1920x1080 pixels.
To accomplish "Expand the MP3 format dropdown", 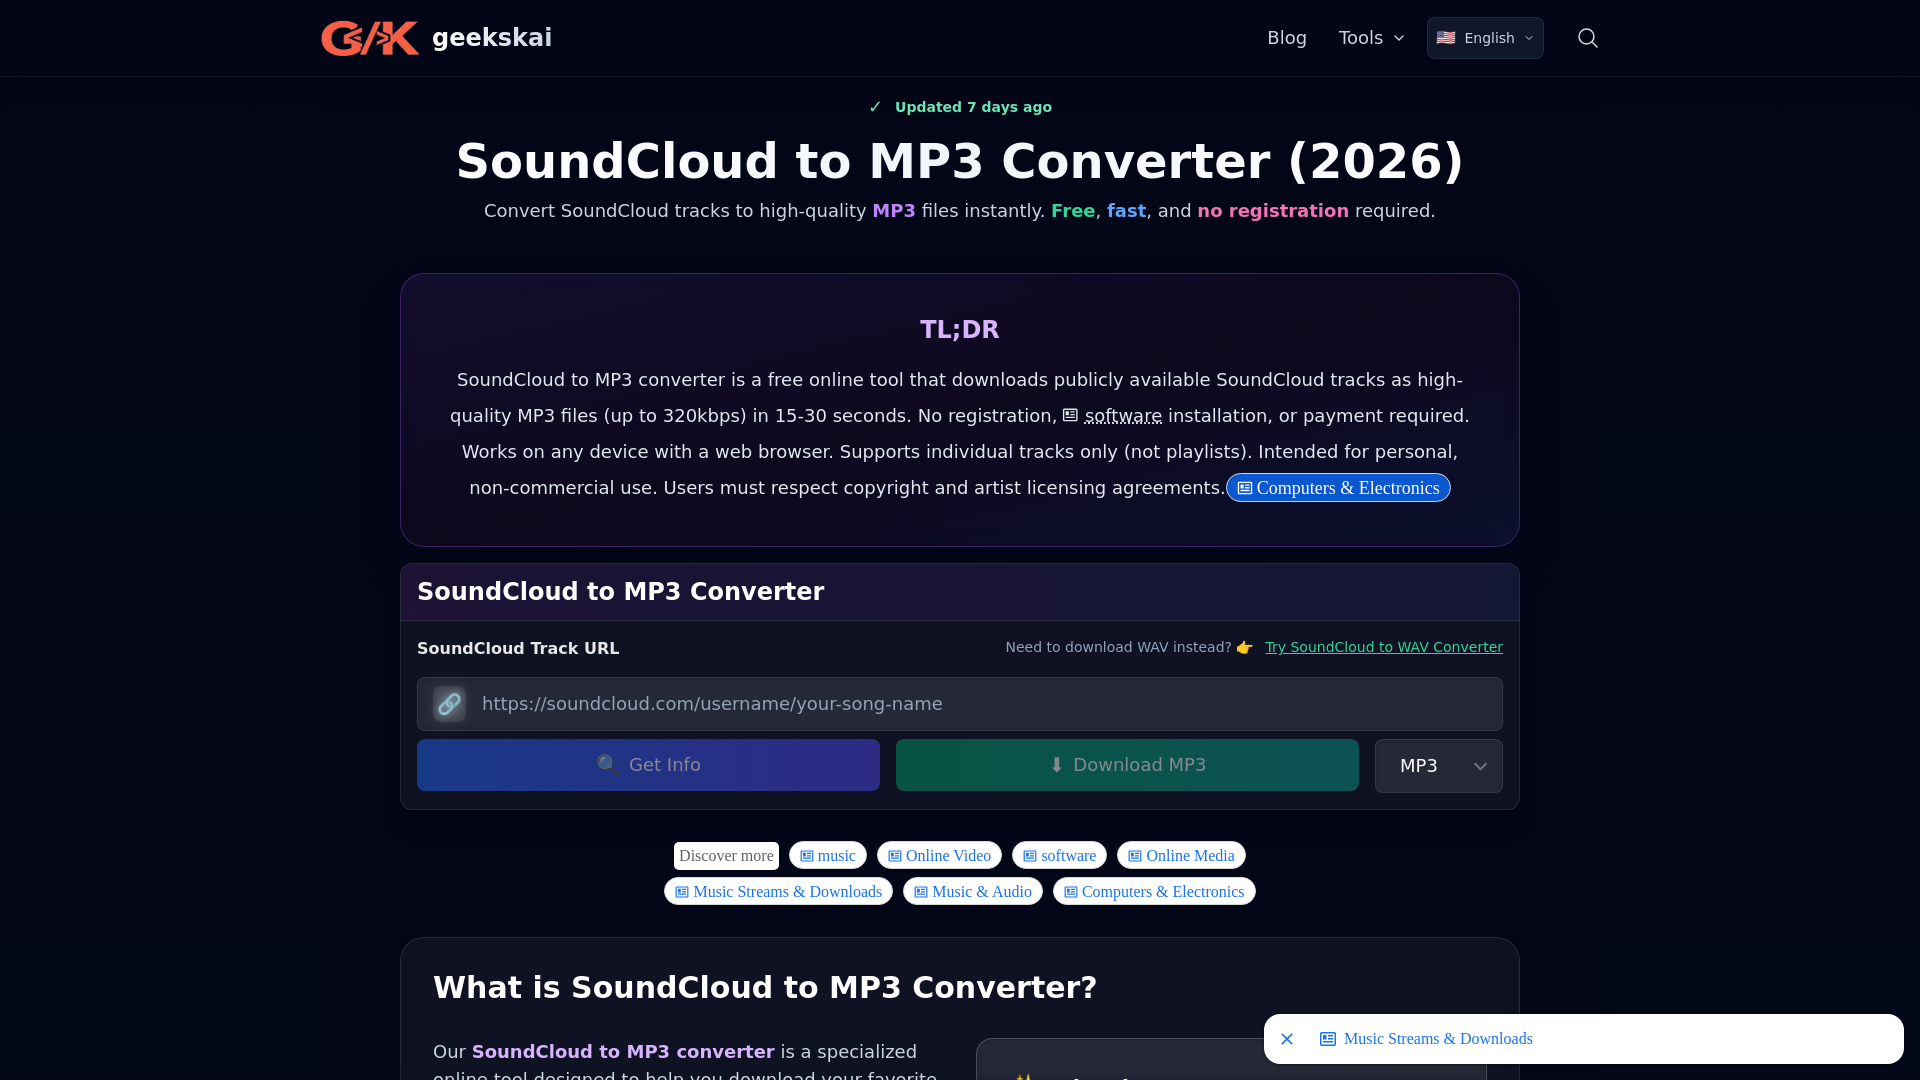I will (1438, 766).
